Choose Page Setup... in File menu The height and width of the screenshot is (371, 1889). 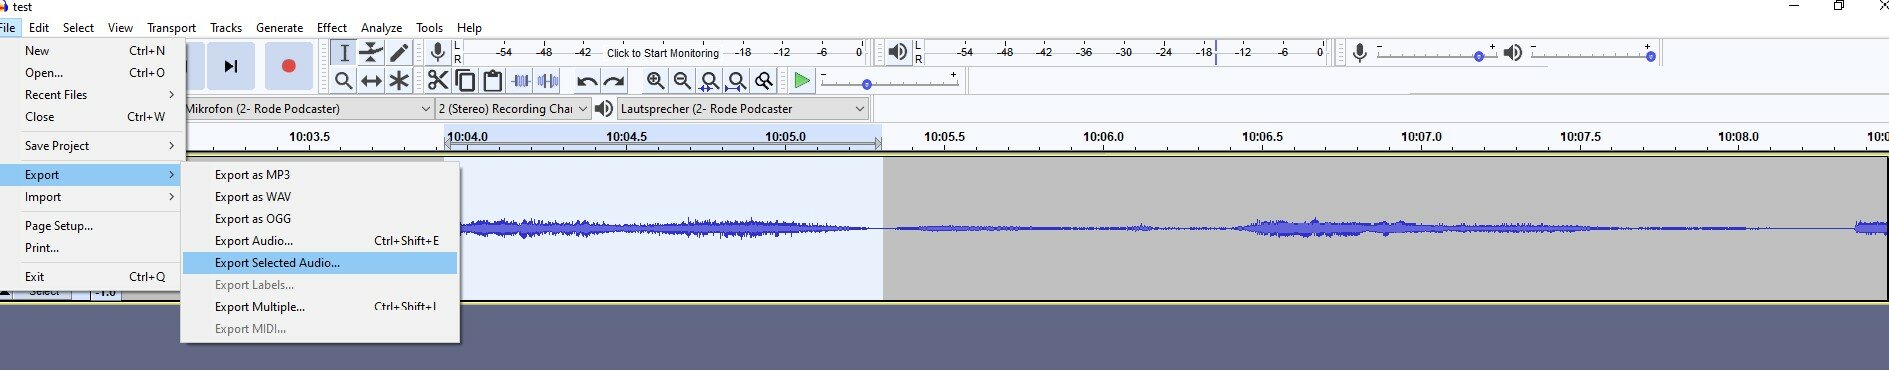93,226
